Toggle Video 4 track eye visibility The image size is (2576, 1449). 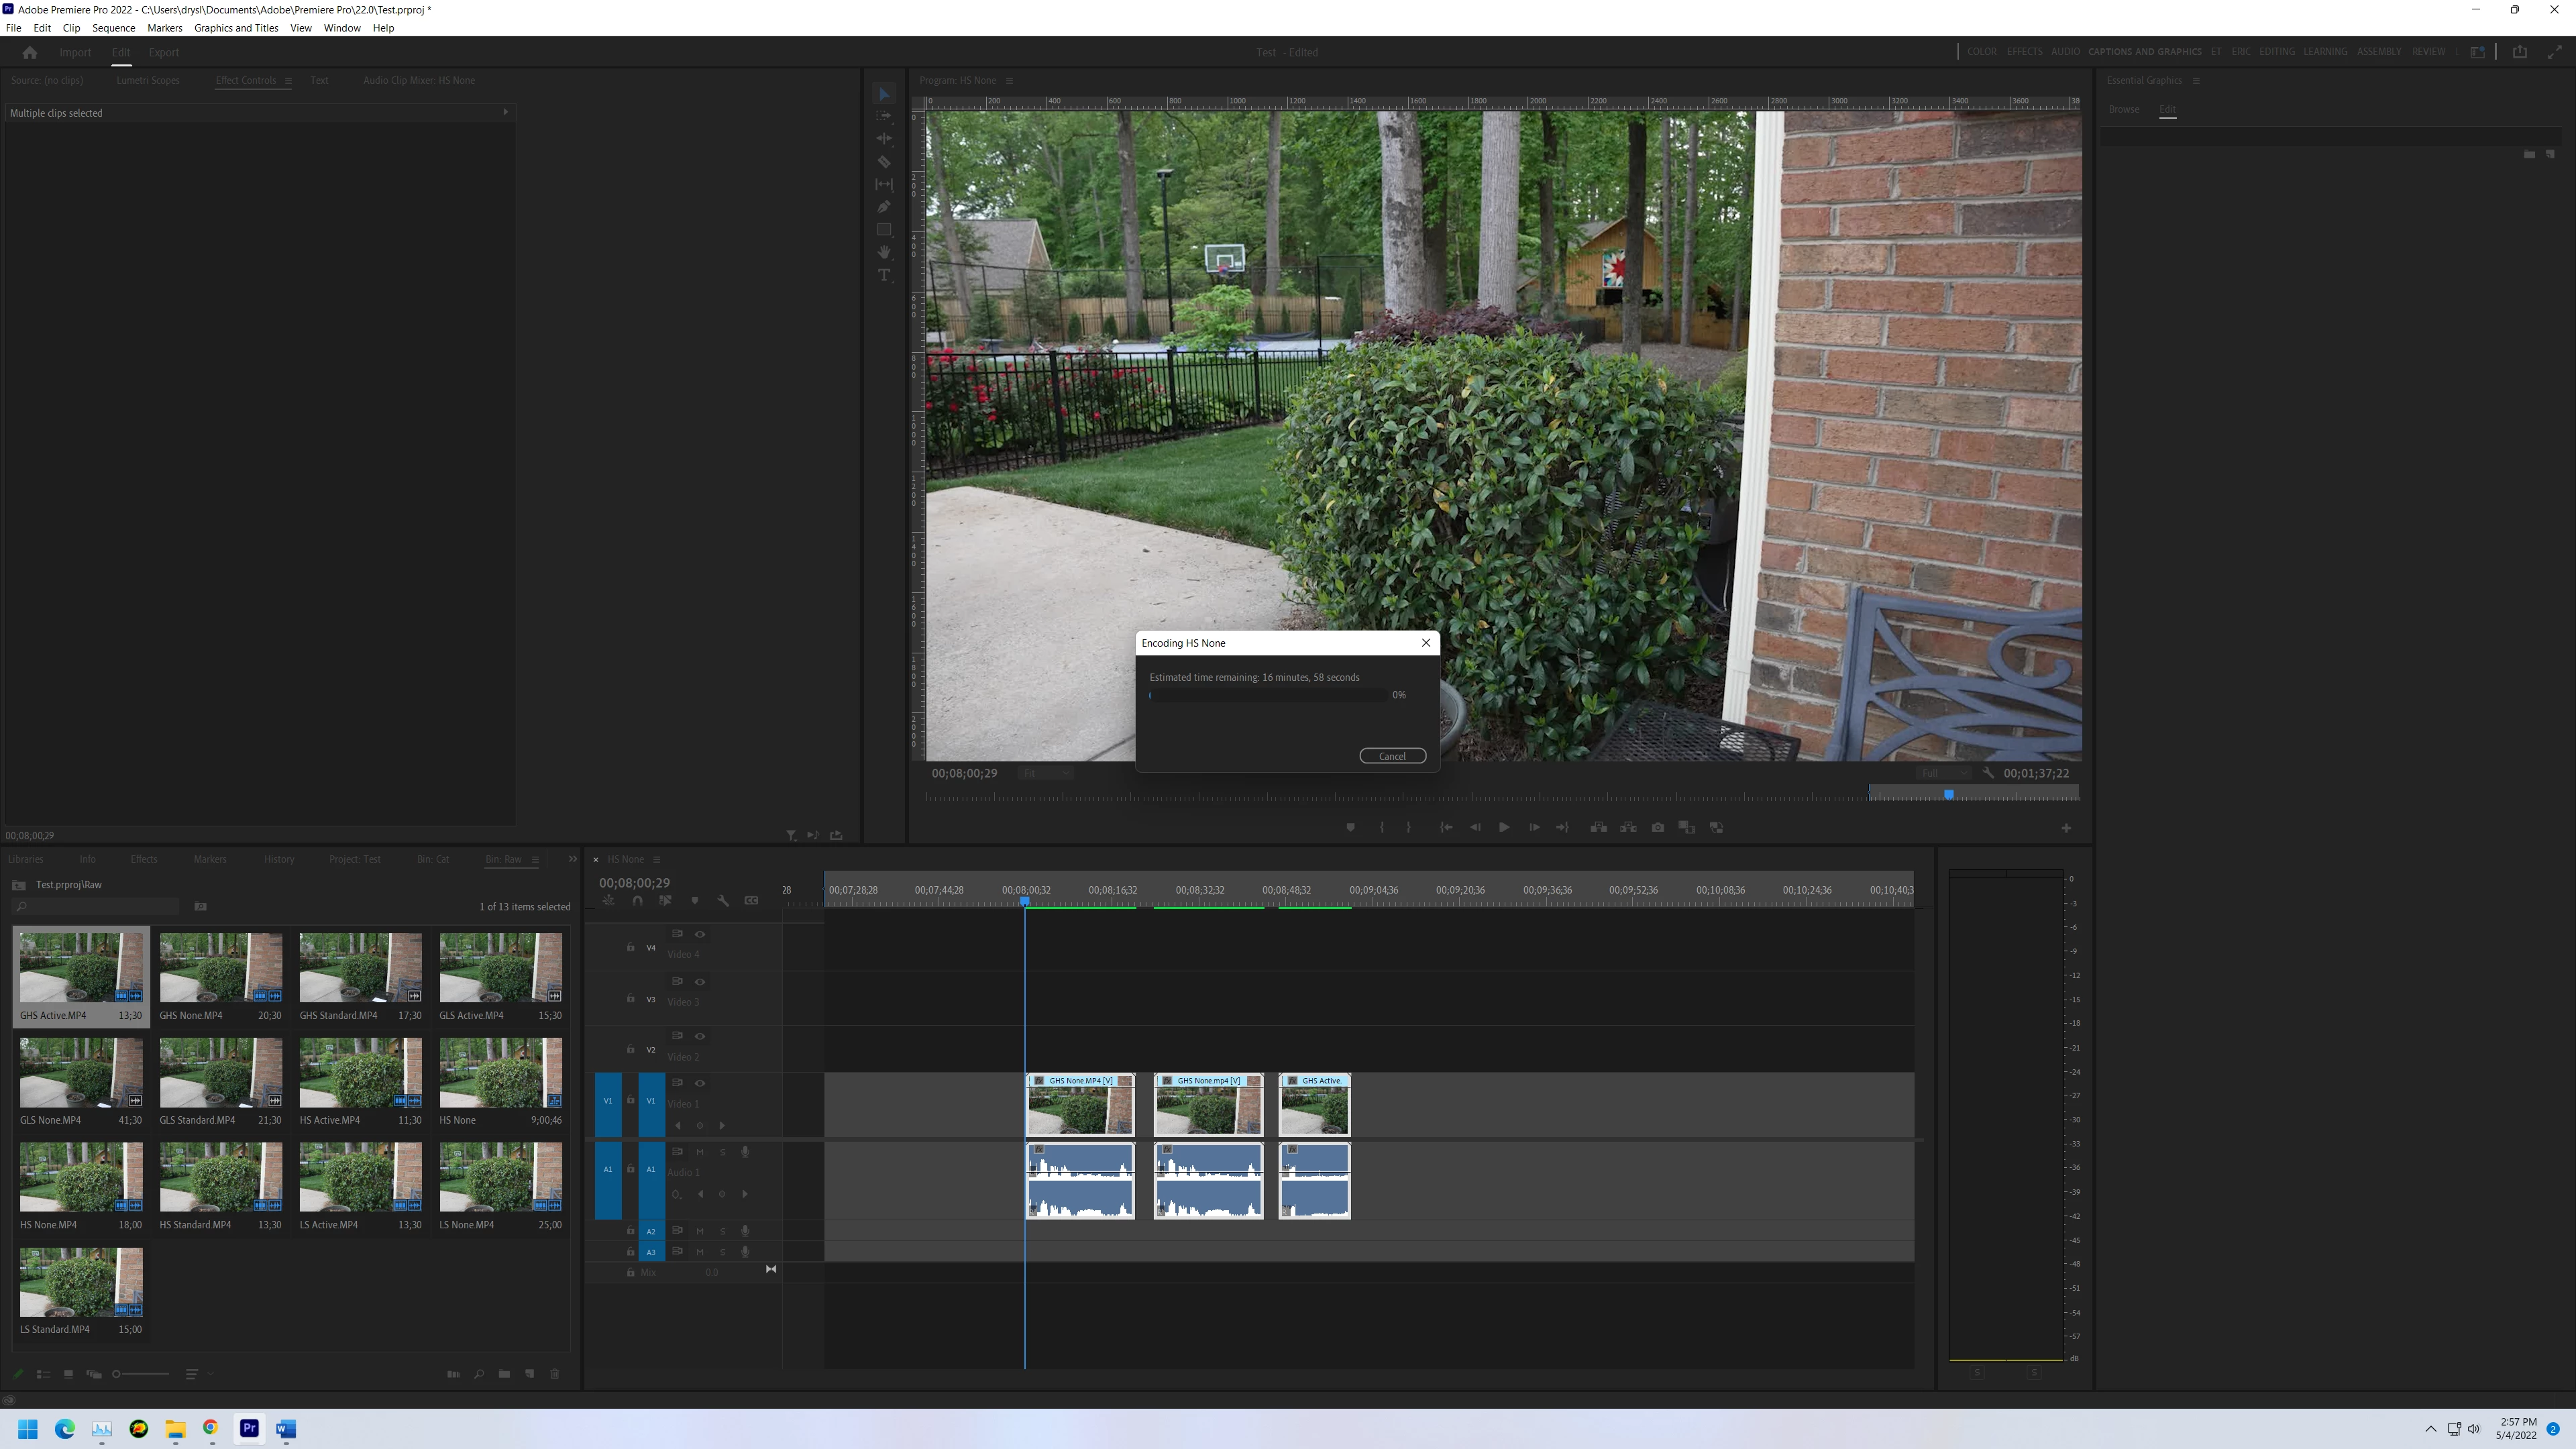pyautogui.click(x=700, y=934)
